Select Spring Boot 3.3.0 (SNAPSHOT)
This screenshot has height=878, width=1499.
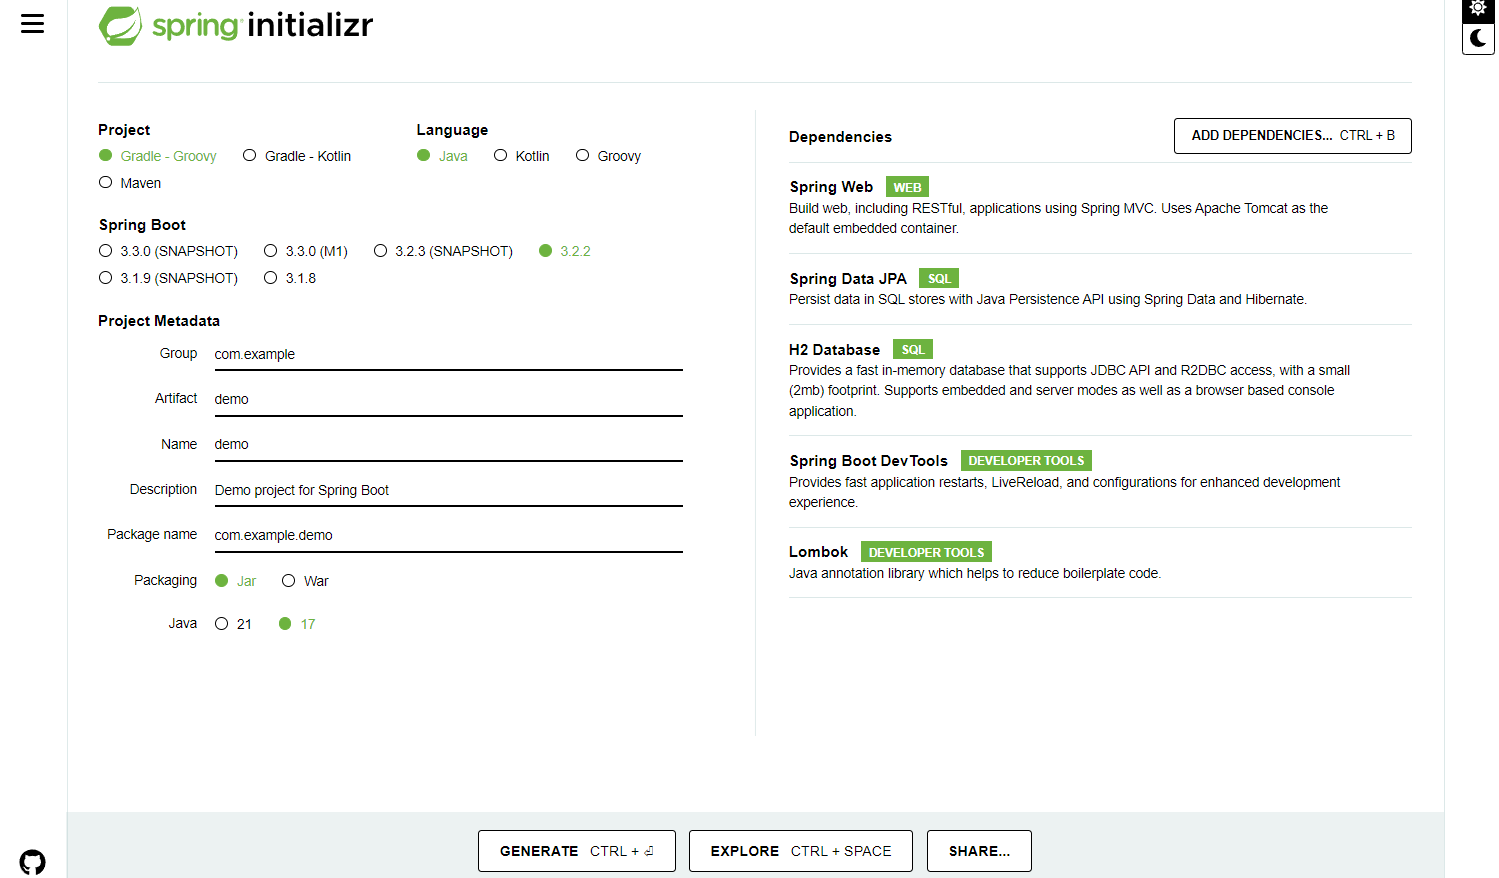click(168, 251)
